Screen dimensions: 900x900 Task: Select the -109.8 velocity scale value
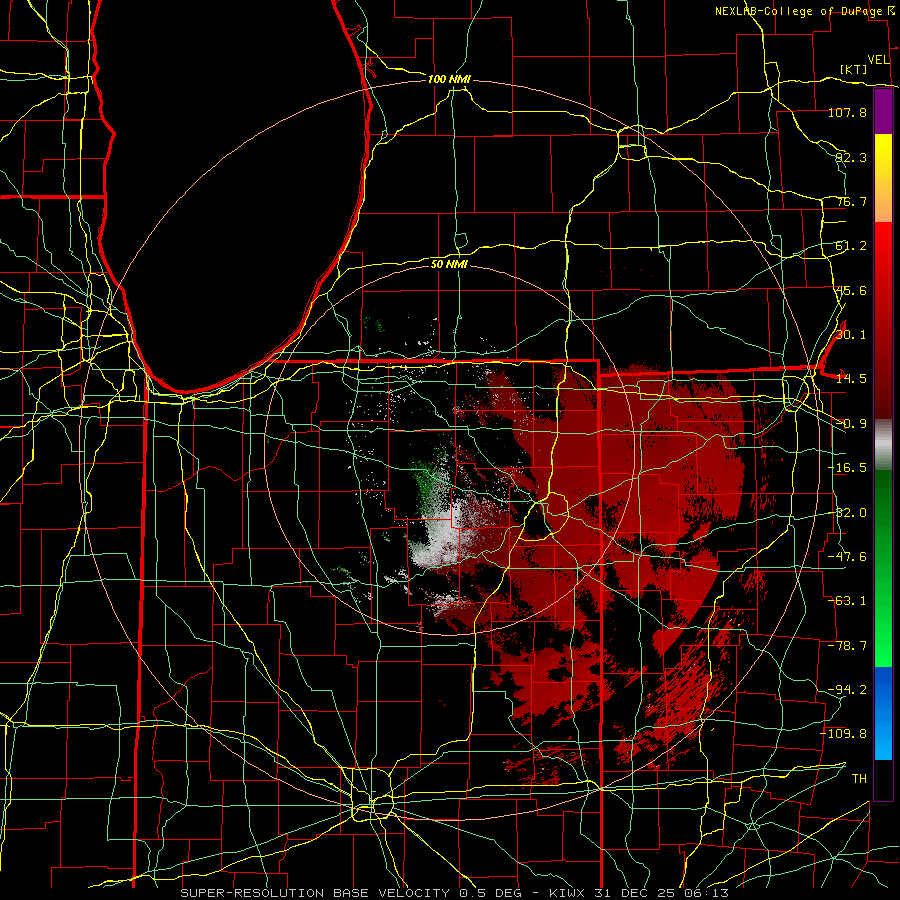click(844, 734)
